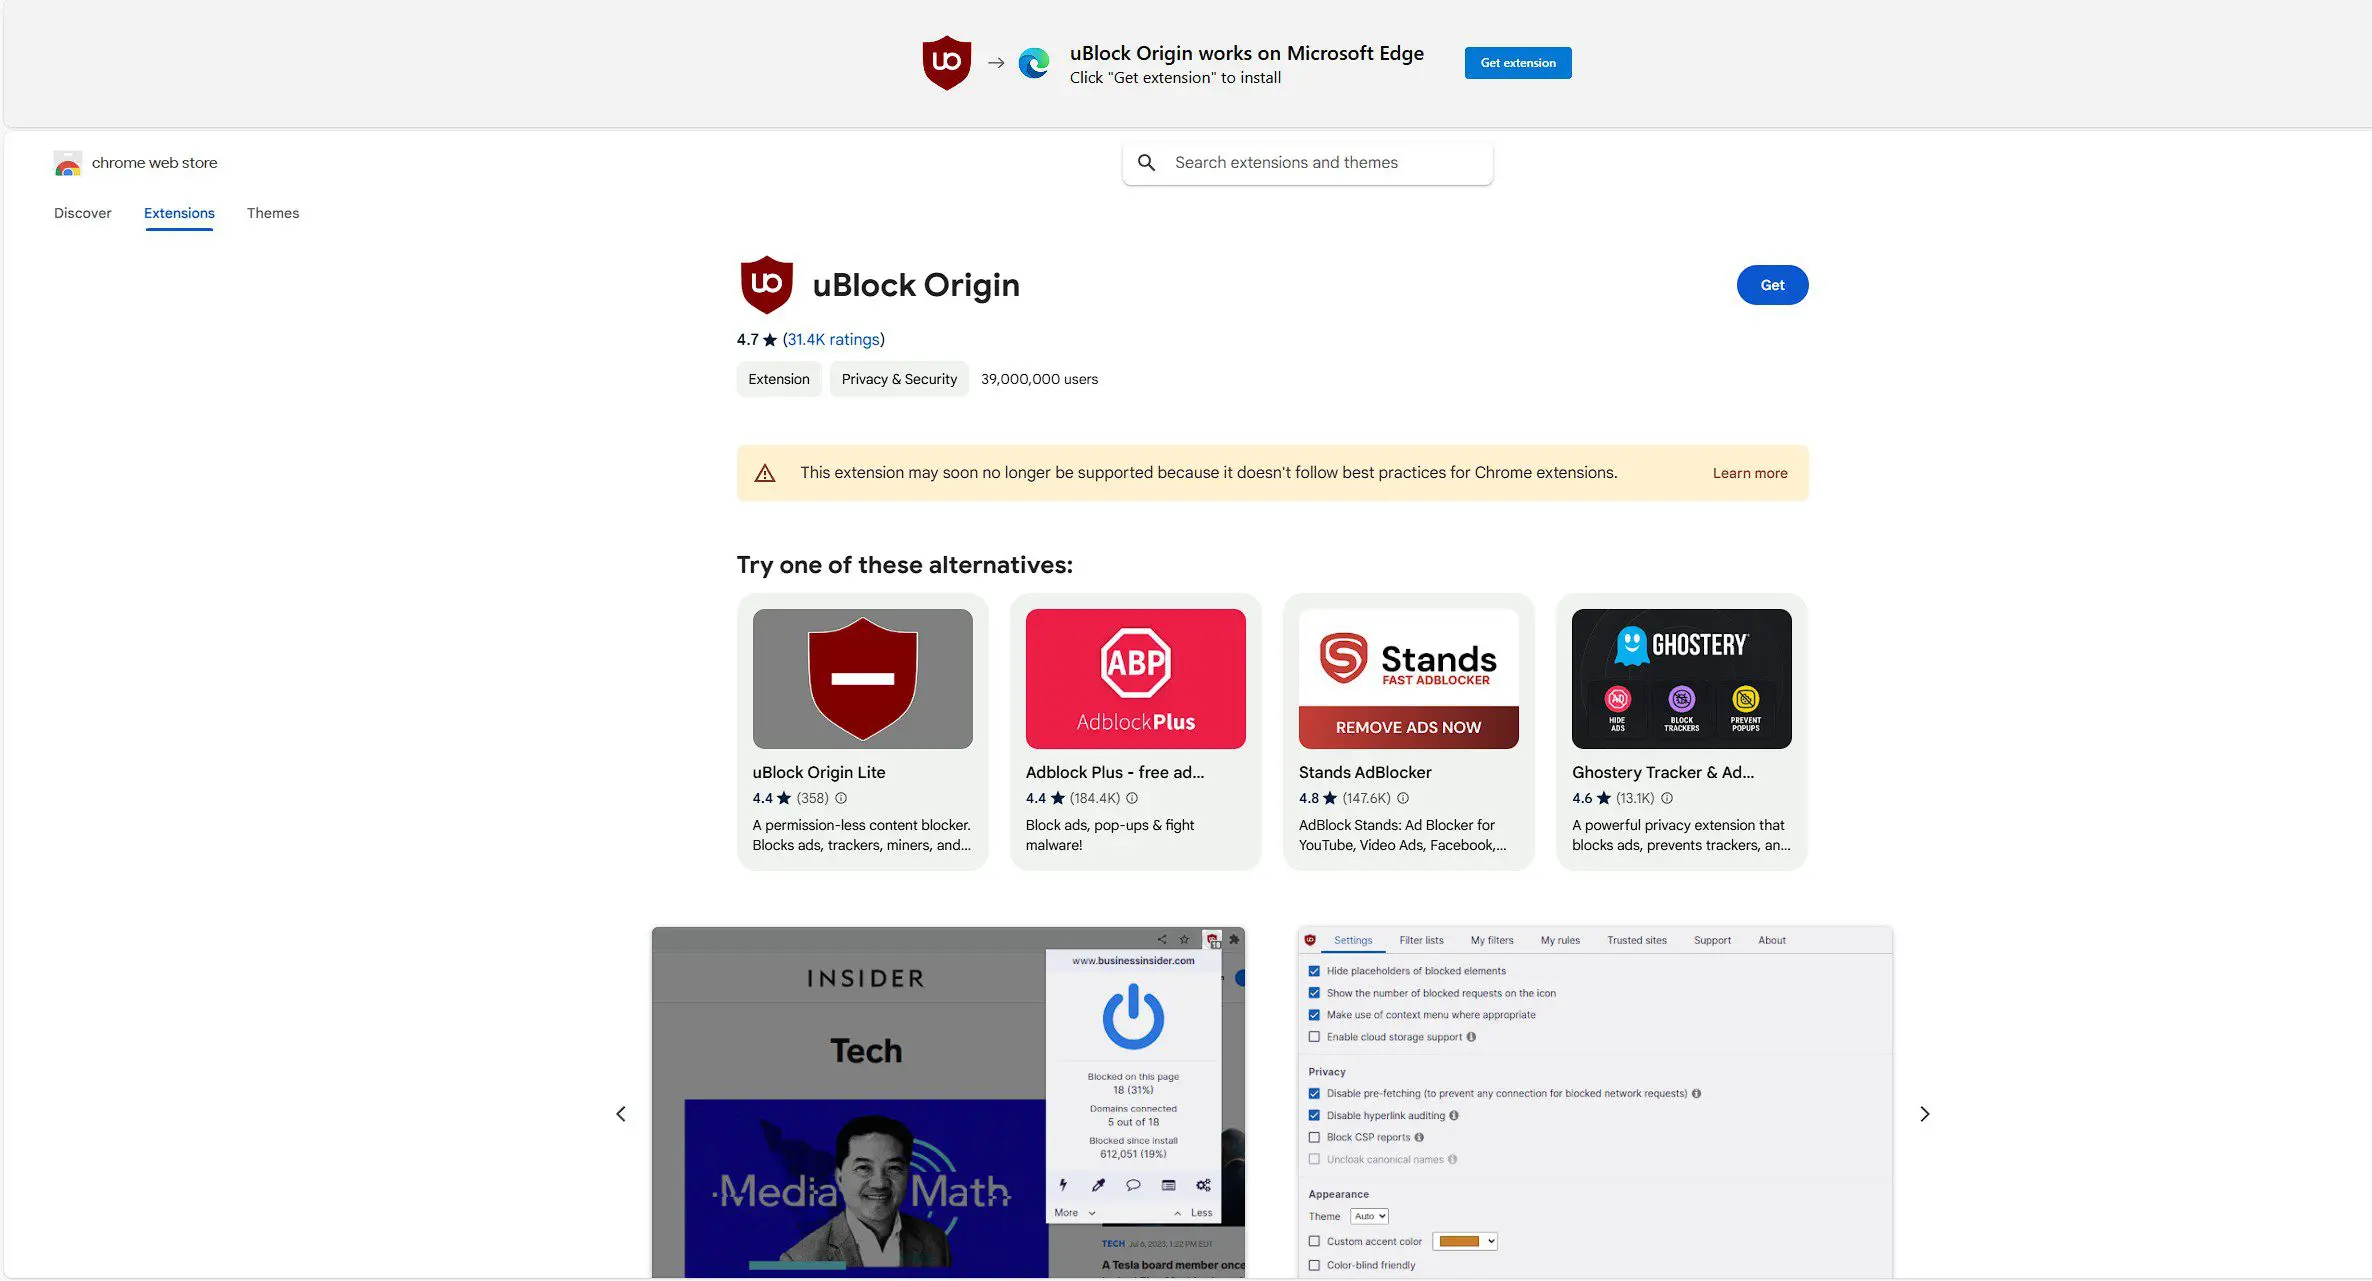The image size is (2372, 1281).
Task: Click the uBlock Origin extension logo beside title
Action: (x=766, y=284)
